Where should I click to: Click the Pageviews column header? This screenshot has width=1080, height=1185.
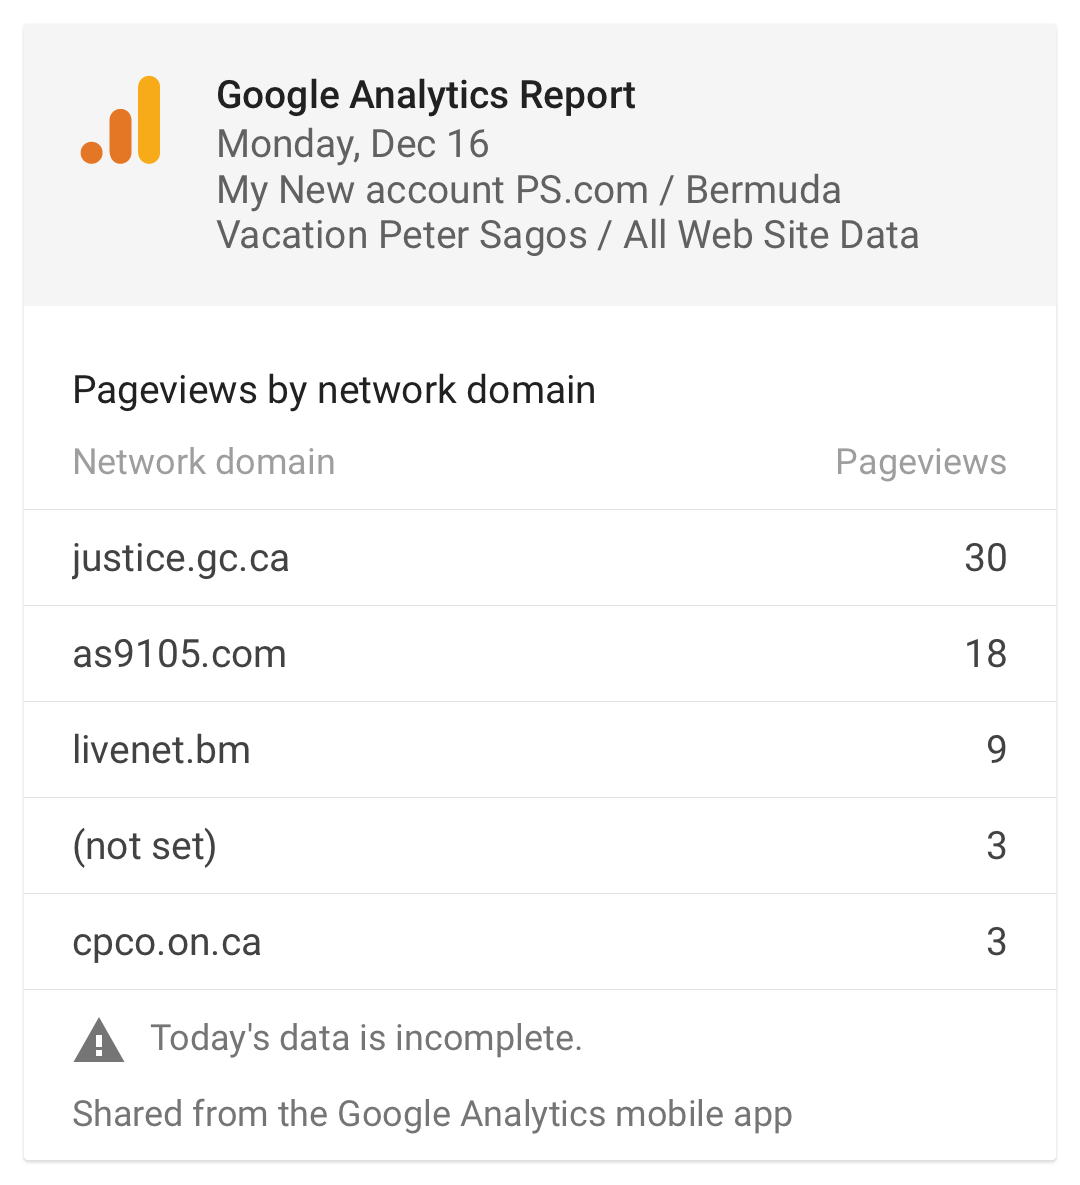[921, 462]
